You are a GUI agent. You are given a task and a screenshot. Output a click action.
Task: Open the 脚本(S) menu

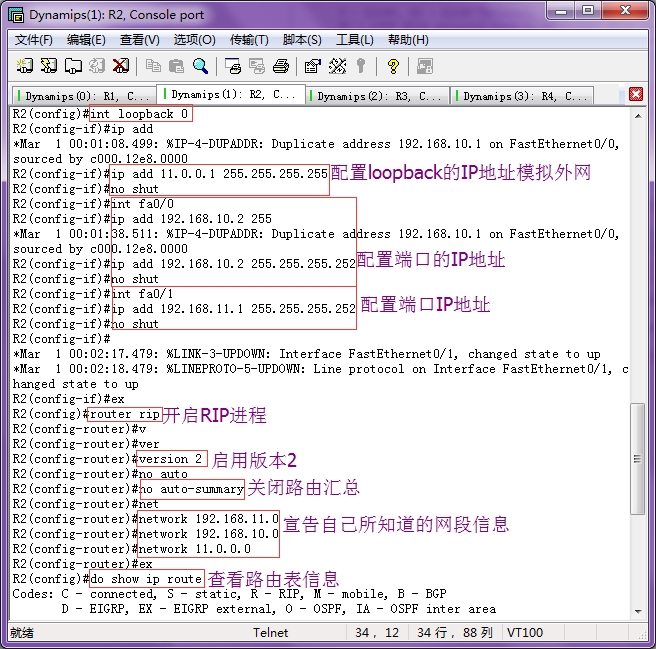[x=302, y=40]
